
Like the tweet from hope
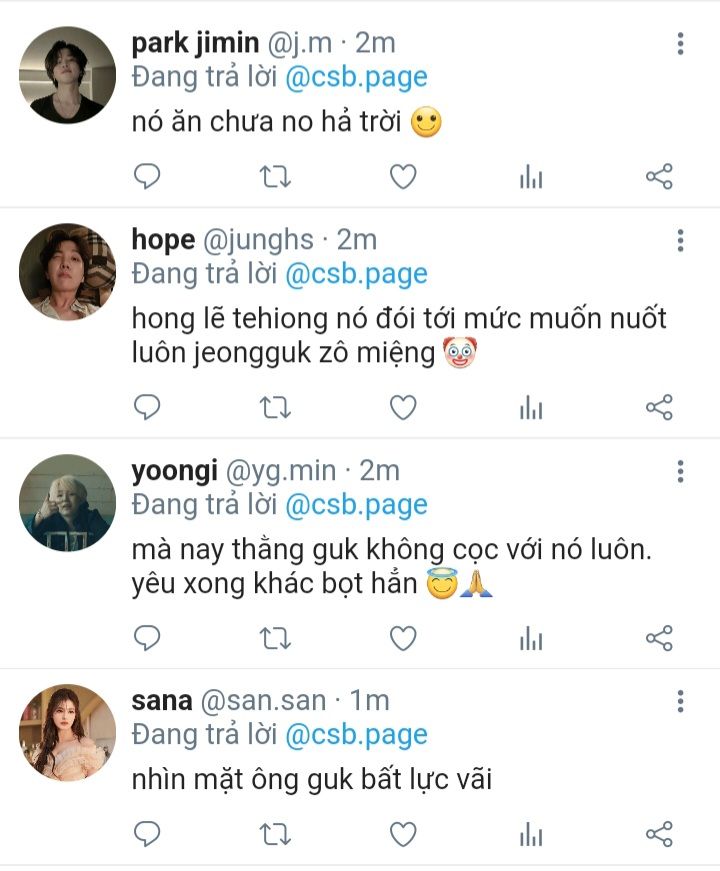pos(402,407)
